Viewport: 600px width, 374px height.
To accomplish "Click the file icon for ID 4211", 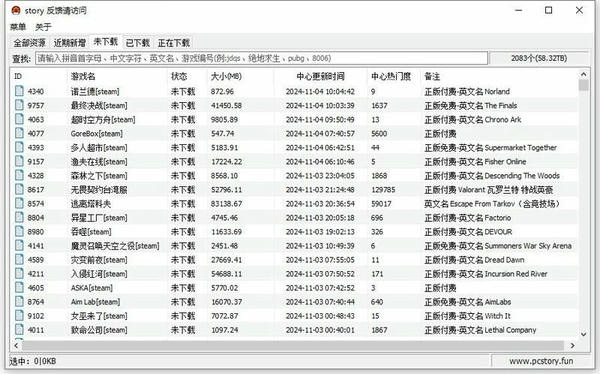I will (19, 274).
